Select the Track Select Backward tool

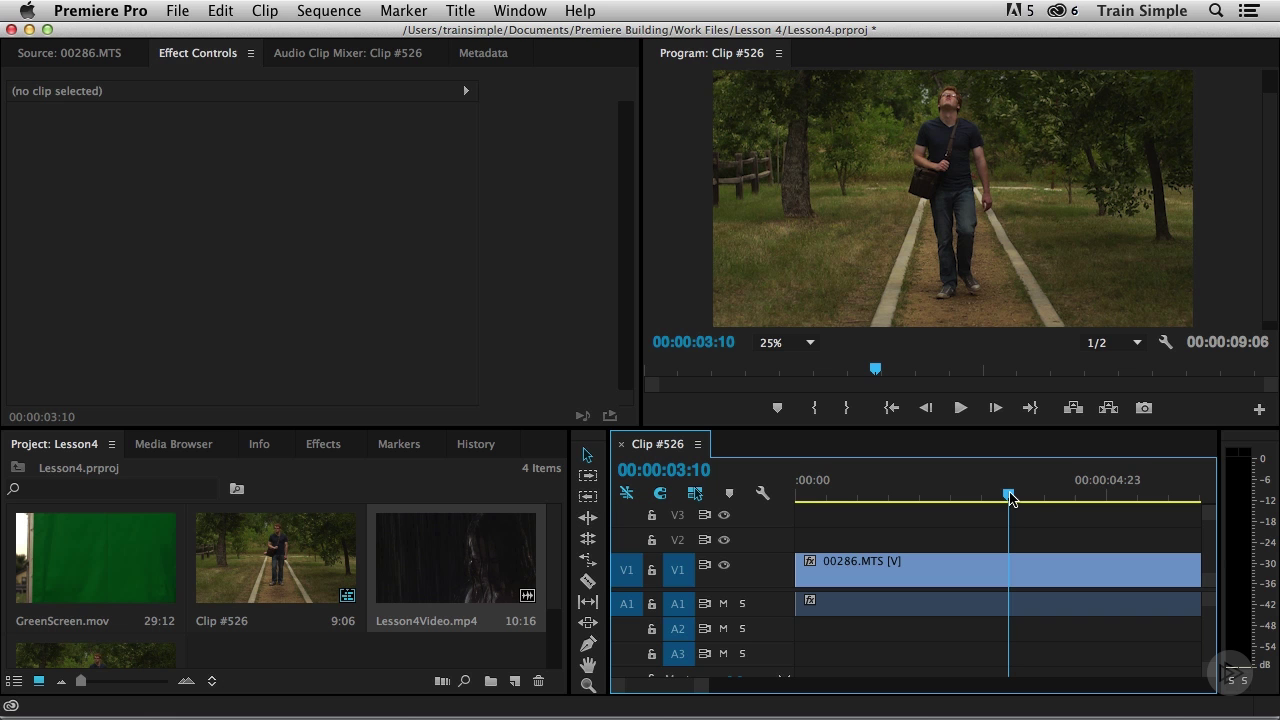pyautogui.click(x=588, y=496)
